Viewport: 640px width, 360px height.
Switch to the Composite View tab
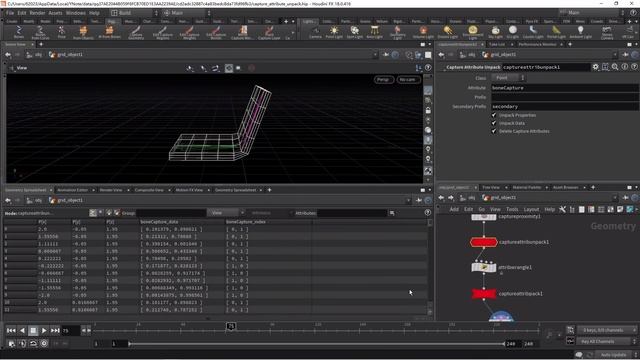tap(149, 190)
